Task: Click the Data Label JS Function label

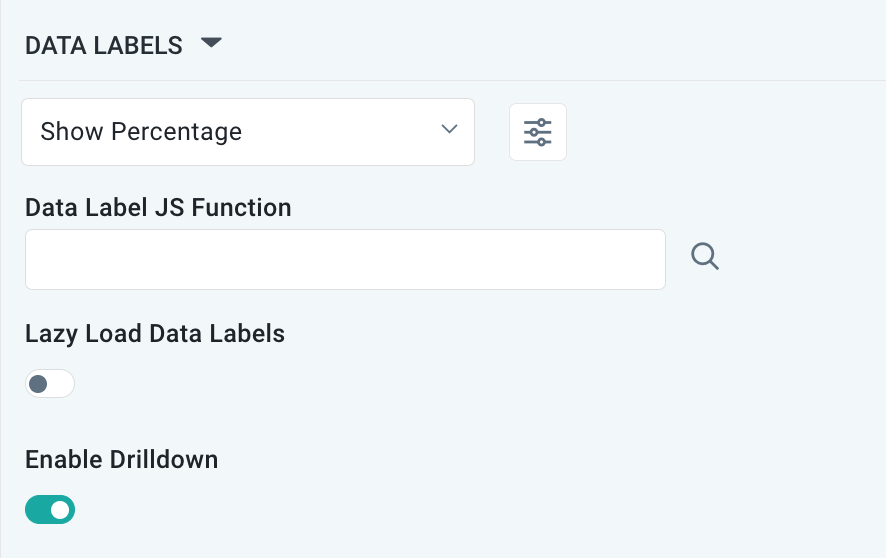Action: click(x=158, y=208)
